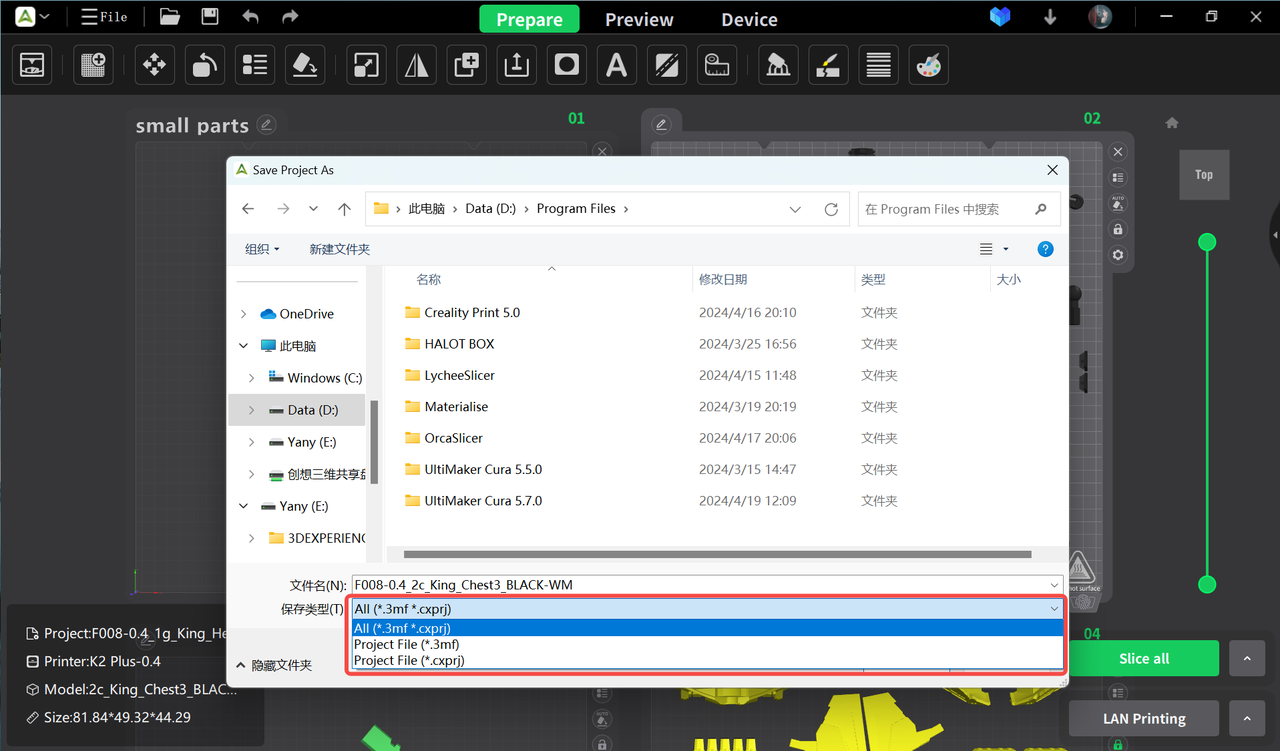Click the bottom green slider handle
Viewport: 1280px width, 751px height.
click(1207, 584)
